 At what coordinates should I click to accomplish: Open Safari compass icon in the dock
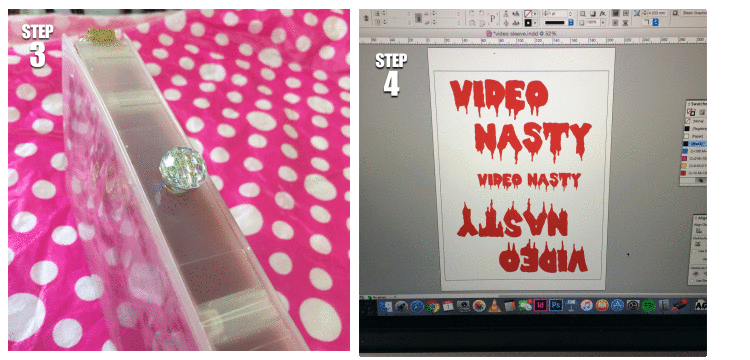pos(417,306)
